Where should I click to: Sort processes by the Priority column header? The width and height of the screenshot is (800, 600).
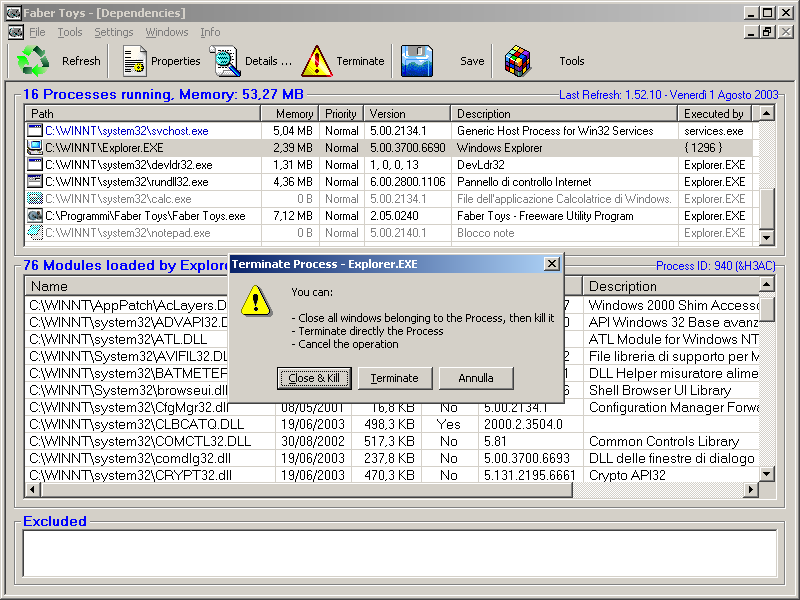pos(340,114)
